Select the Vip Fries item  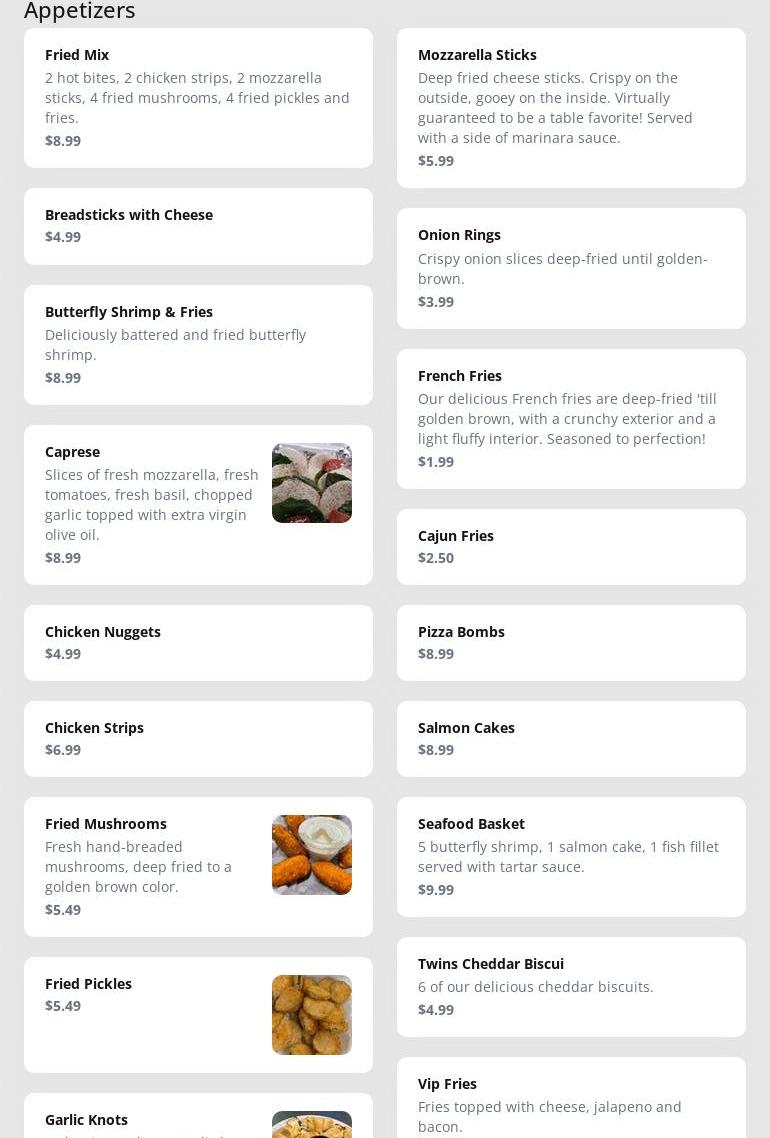click(571, 1100)
